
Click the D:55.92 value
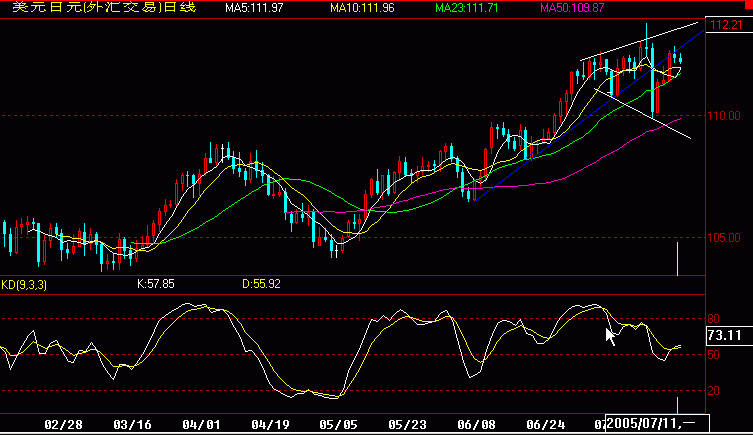click(261, 284)
